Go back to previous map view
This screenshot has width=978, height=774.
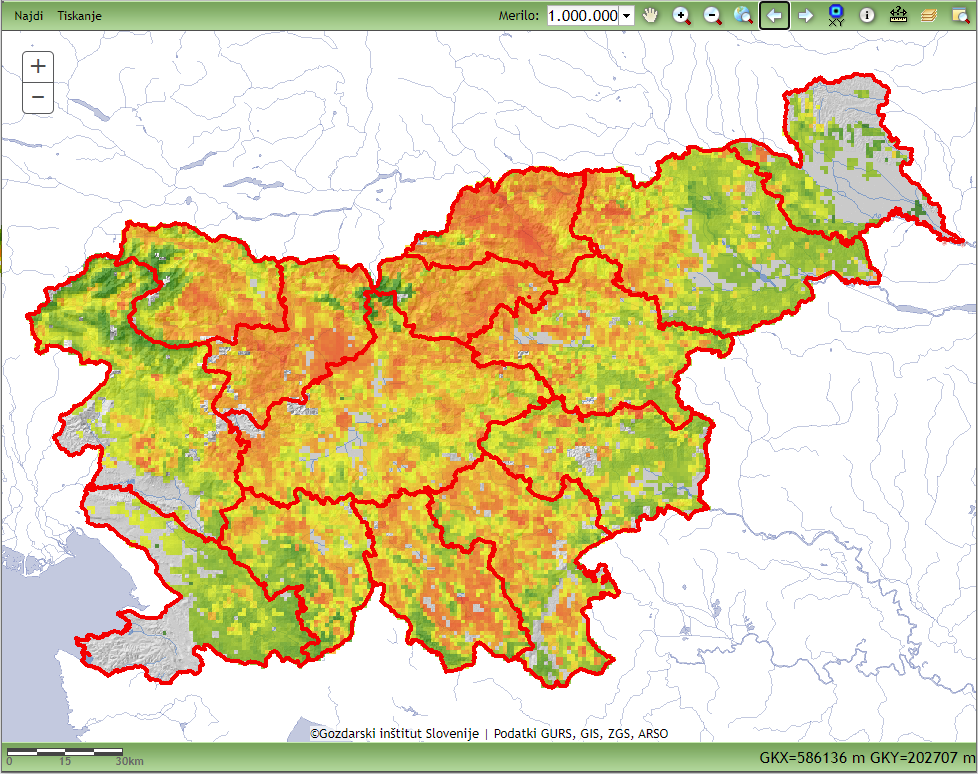click(774, 15)
